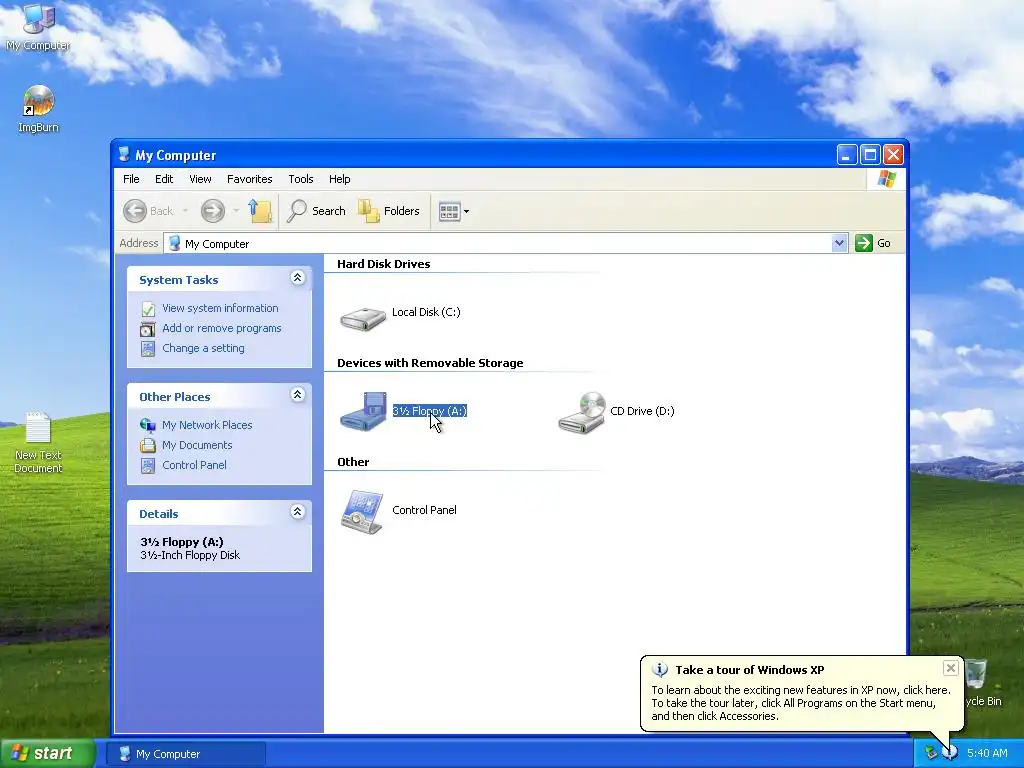Minimize the My Computer window
Viewport: 1024px width, 768px height.
tap(846, 155)
